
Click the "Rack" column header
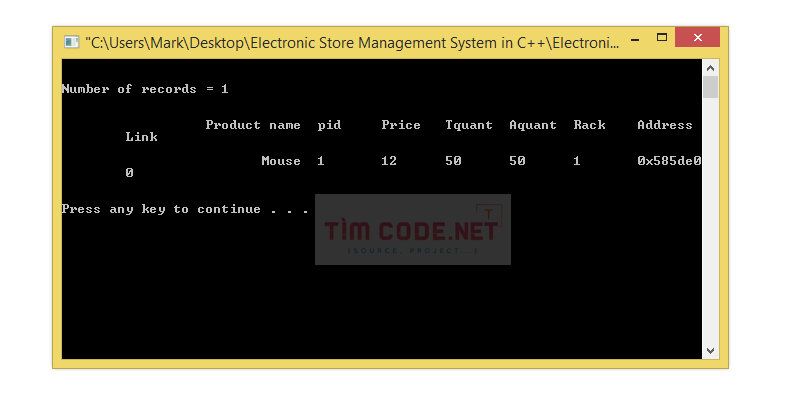[x=589, y=125]
